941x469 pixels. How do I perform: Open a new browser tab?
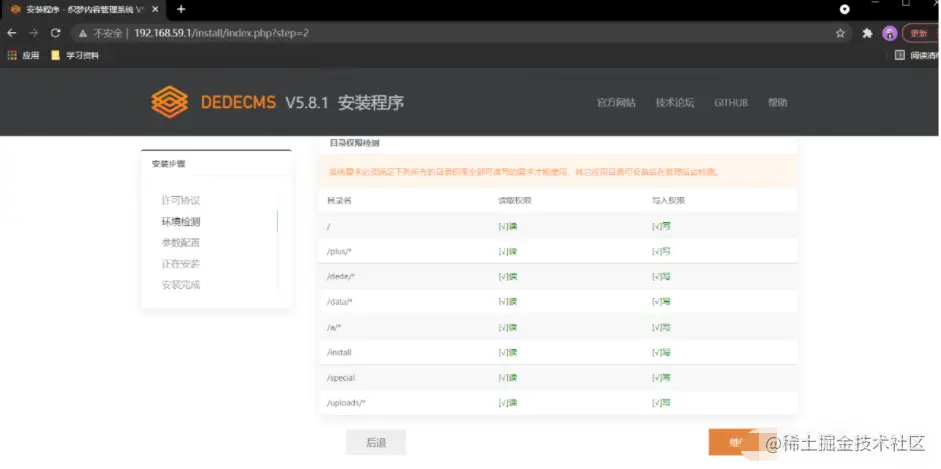pos(181,9)
